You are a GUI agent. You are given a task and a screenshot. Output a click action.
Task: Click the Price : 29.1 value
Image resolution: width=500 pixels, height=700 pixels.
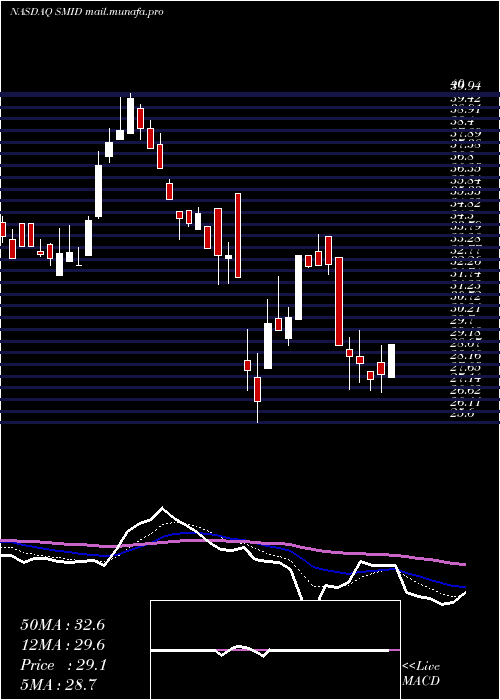(63, 665)
